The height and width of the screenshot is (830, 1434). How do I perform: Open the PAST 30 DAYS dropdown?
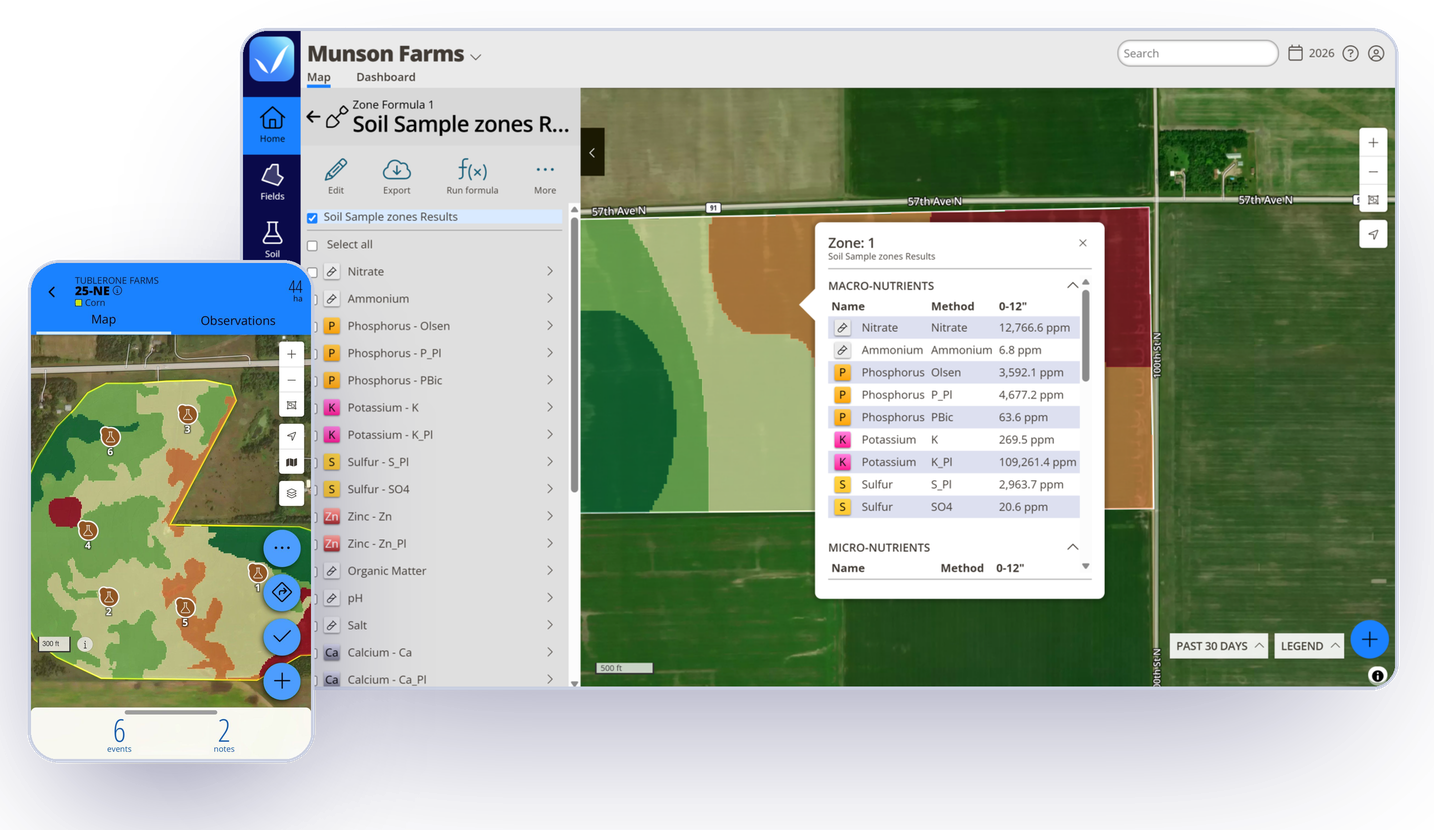pos(1219,646)
